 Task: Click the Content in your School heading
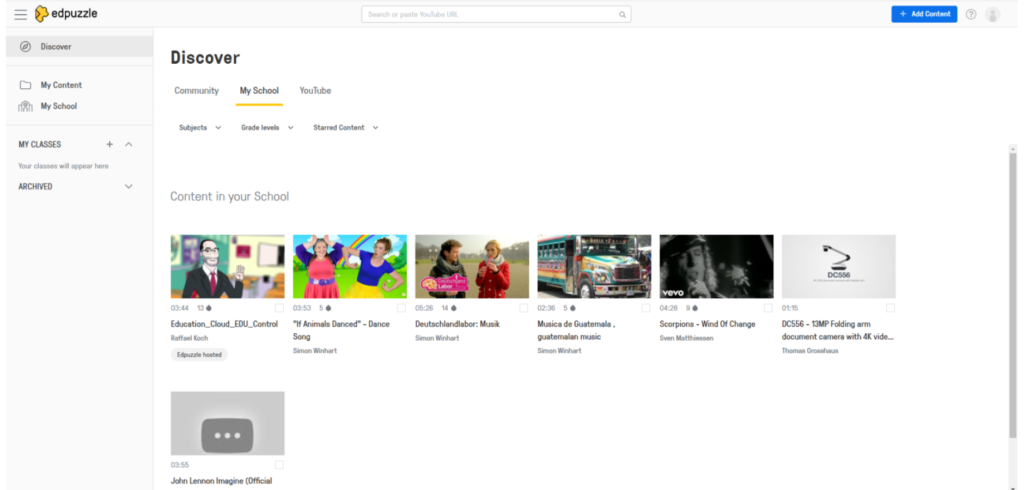point(229,197)
